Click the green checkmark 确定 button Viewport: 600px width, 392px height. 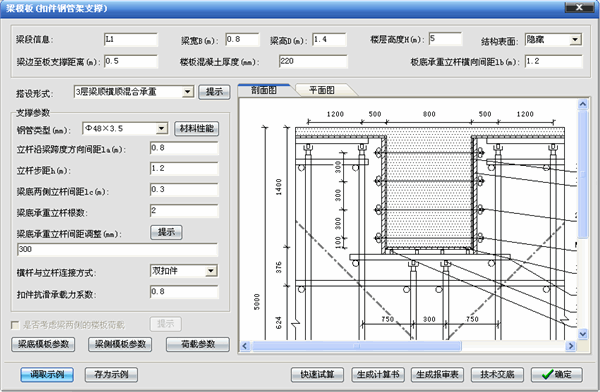tap(557, 374)
